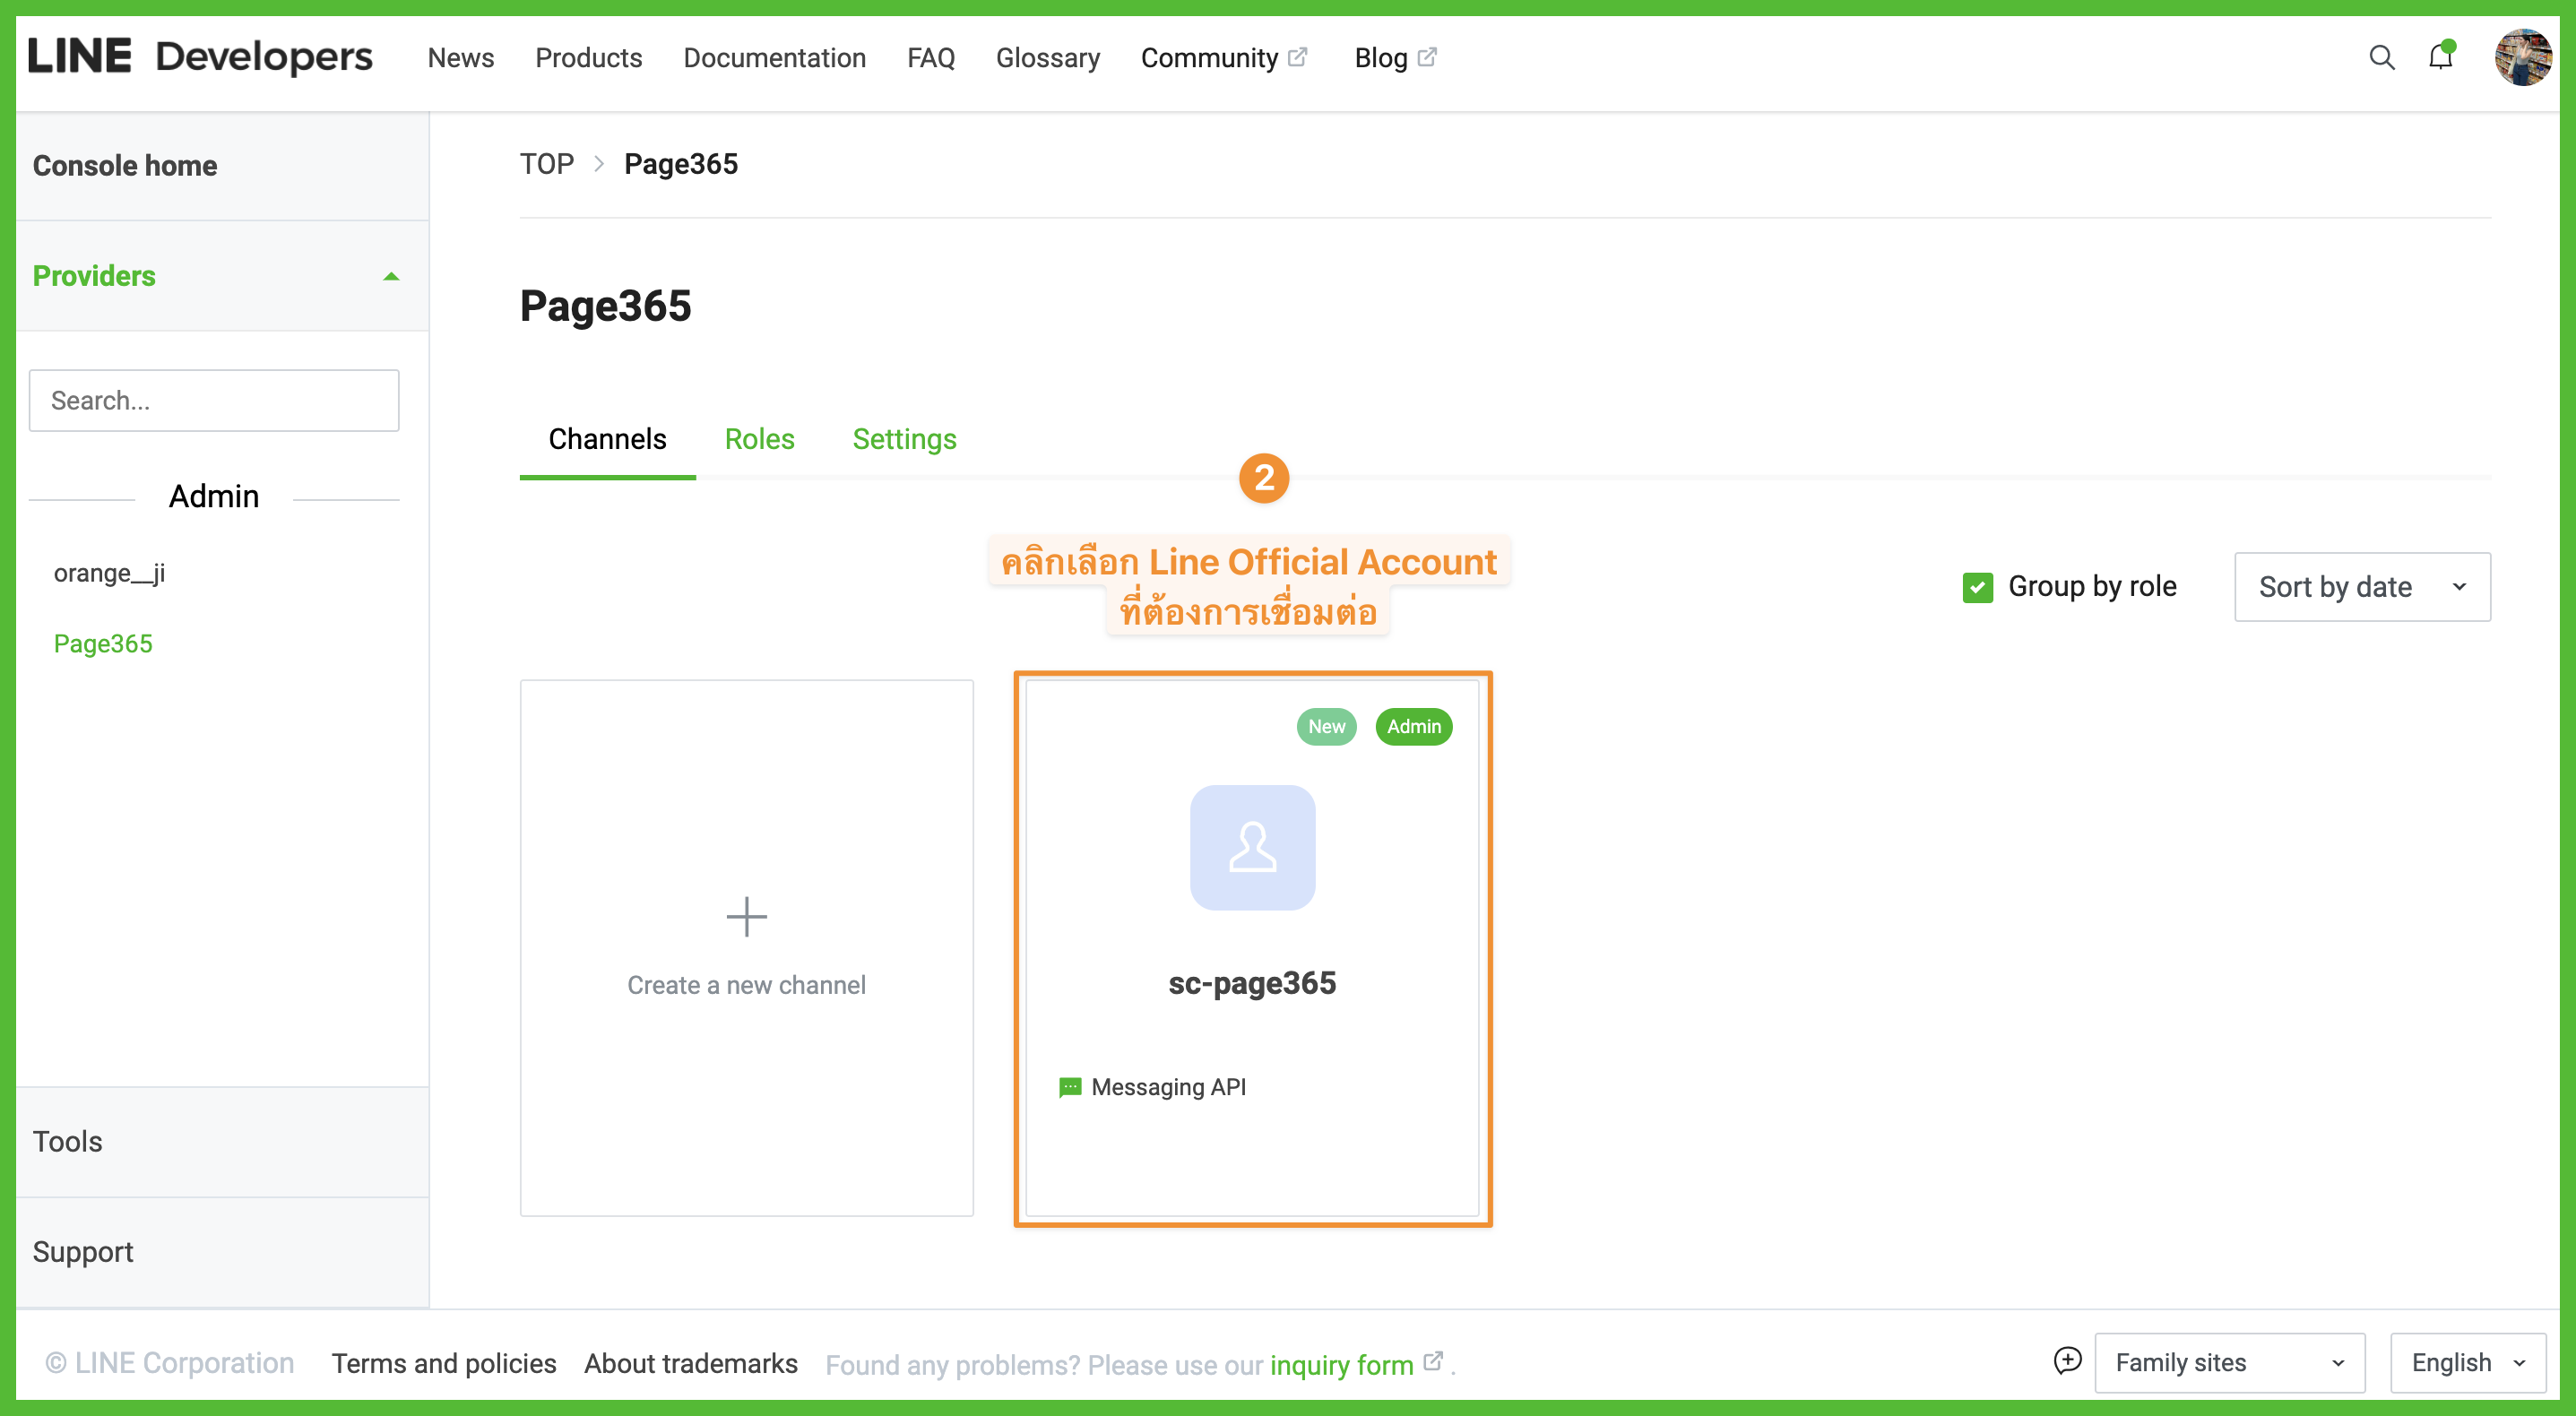Open the News menu item

coord(461,57)
